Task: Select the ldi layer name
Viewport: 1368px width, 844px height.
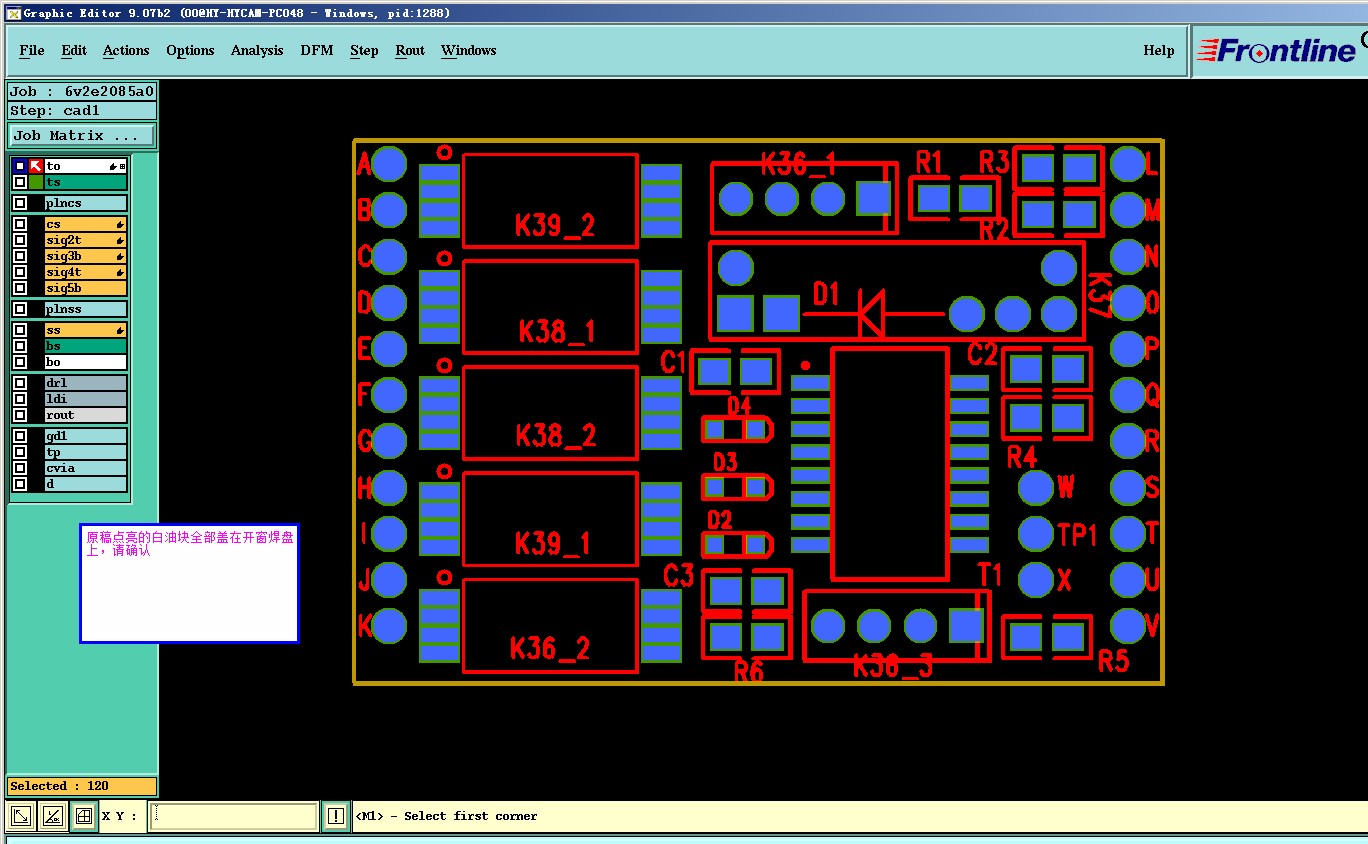Action: point(85,399)
